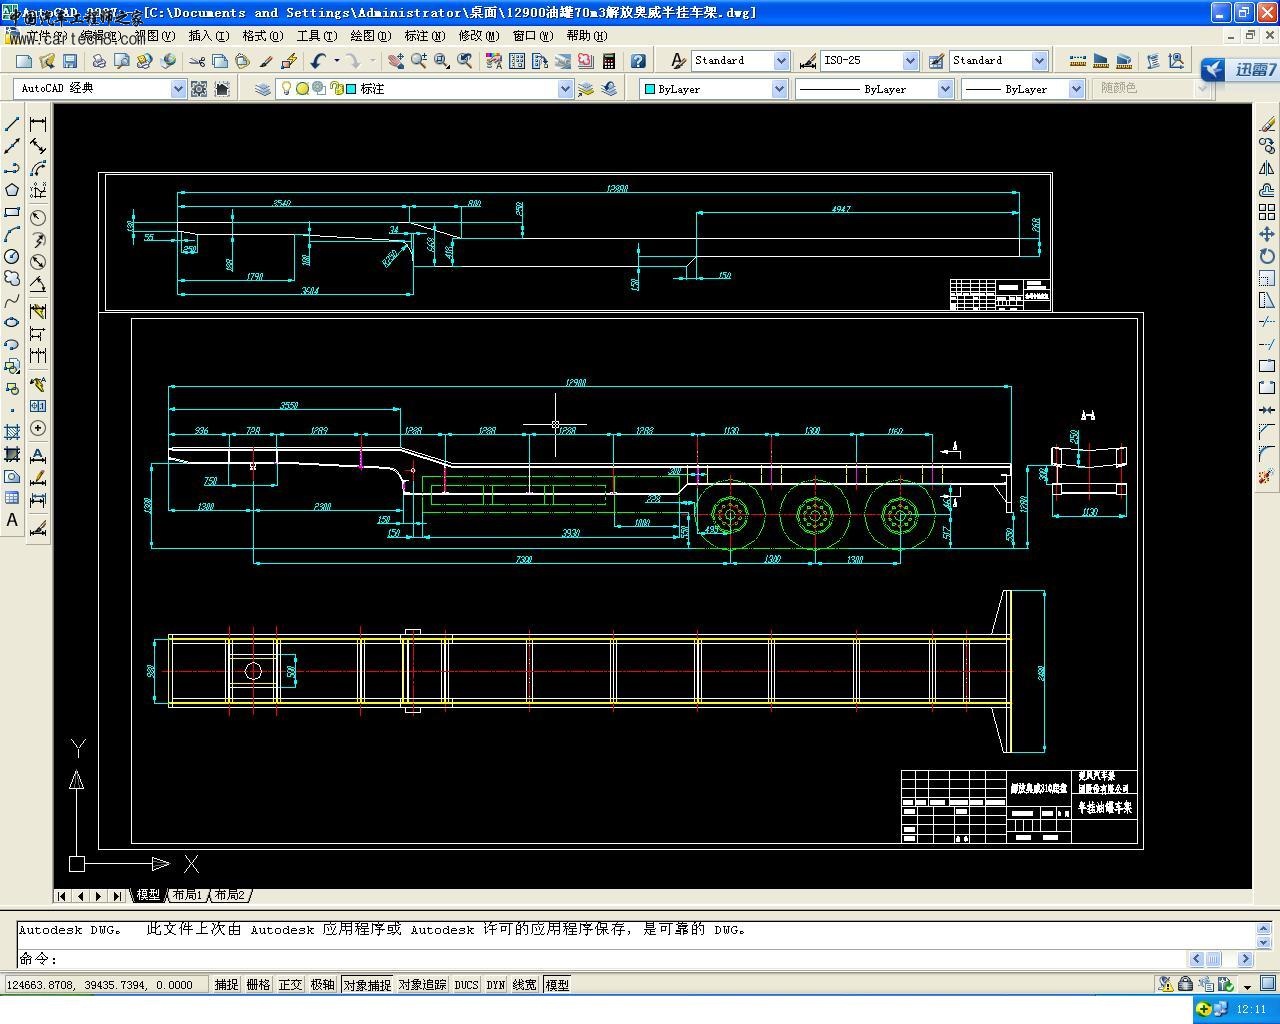Select the Angular Dimension tool

pyautogui.click(x=38, y=284)
